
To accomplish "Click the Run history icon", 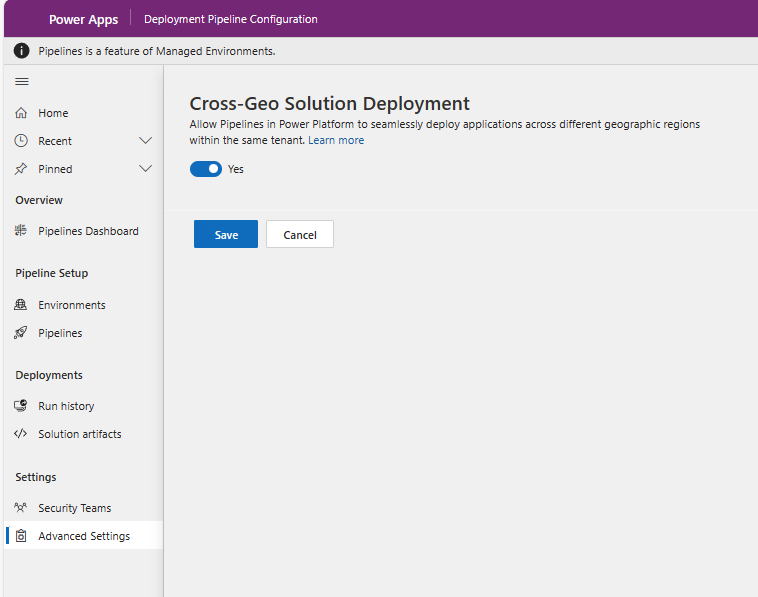I will (21, 406).
